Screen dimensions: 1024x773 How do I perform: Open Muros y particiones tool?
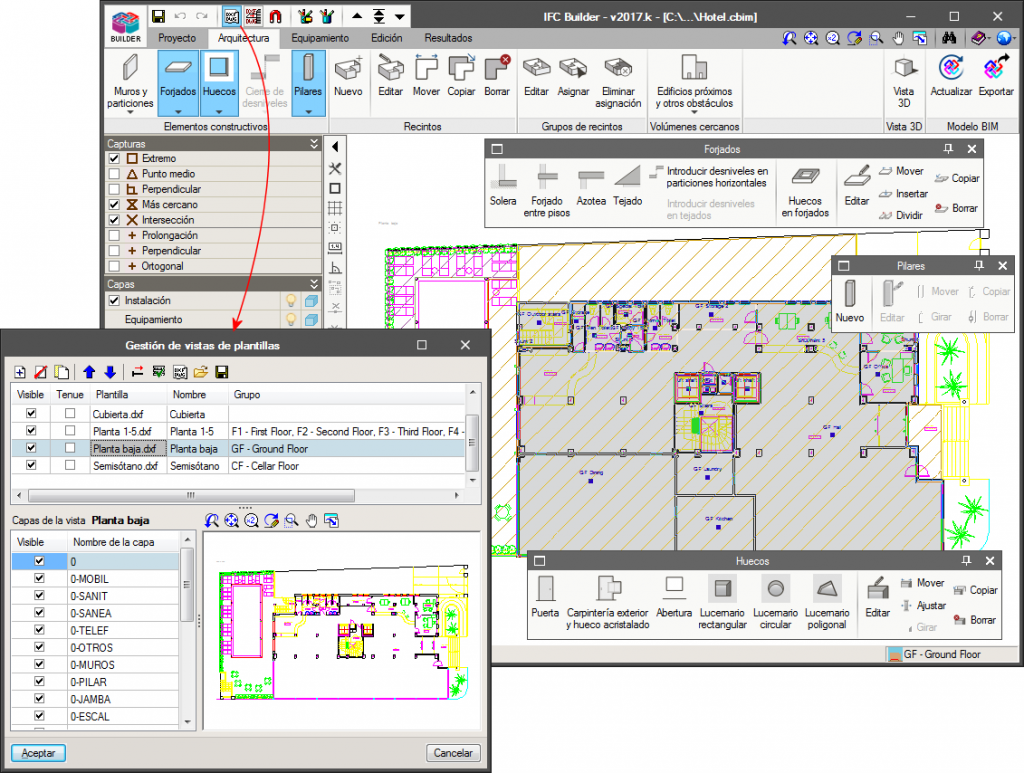point(130,82)
